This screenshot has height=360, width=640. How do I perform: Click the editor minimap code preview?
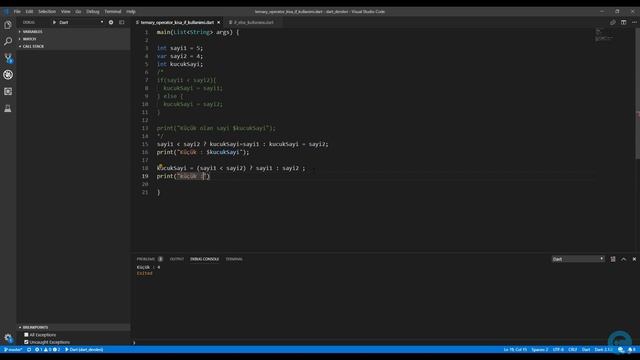[x=604, y=36]
